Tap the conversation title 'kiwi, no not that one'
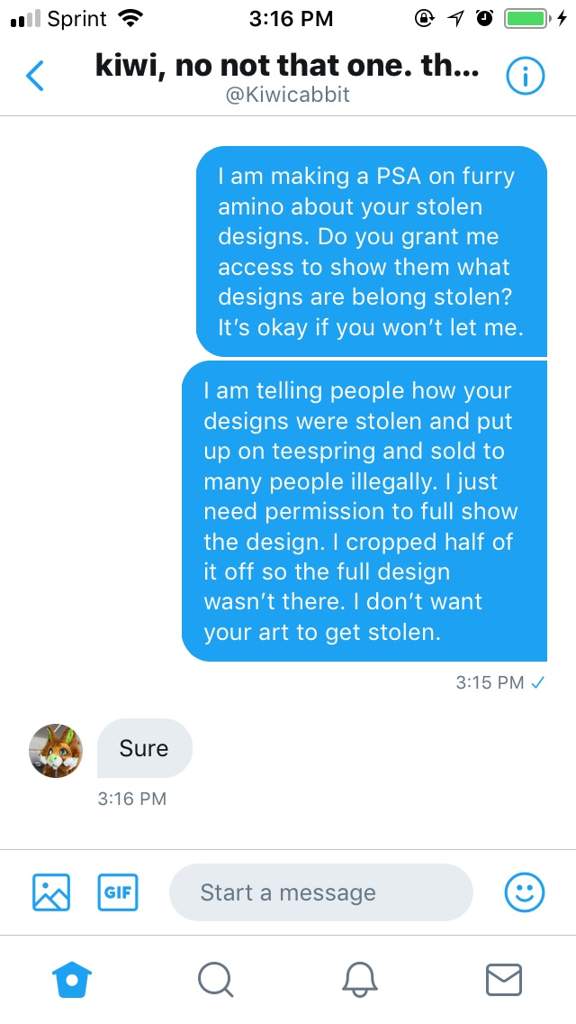 pyautogui.click(x=287, y=65)
